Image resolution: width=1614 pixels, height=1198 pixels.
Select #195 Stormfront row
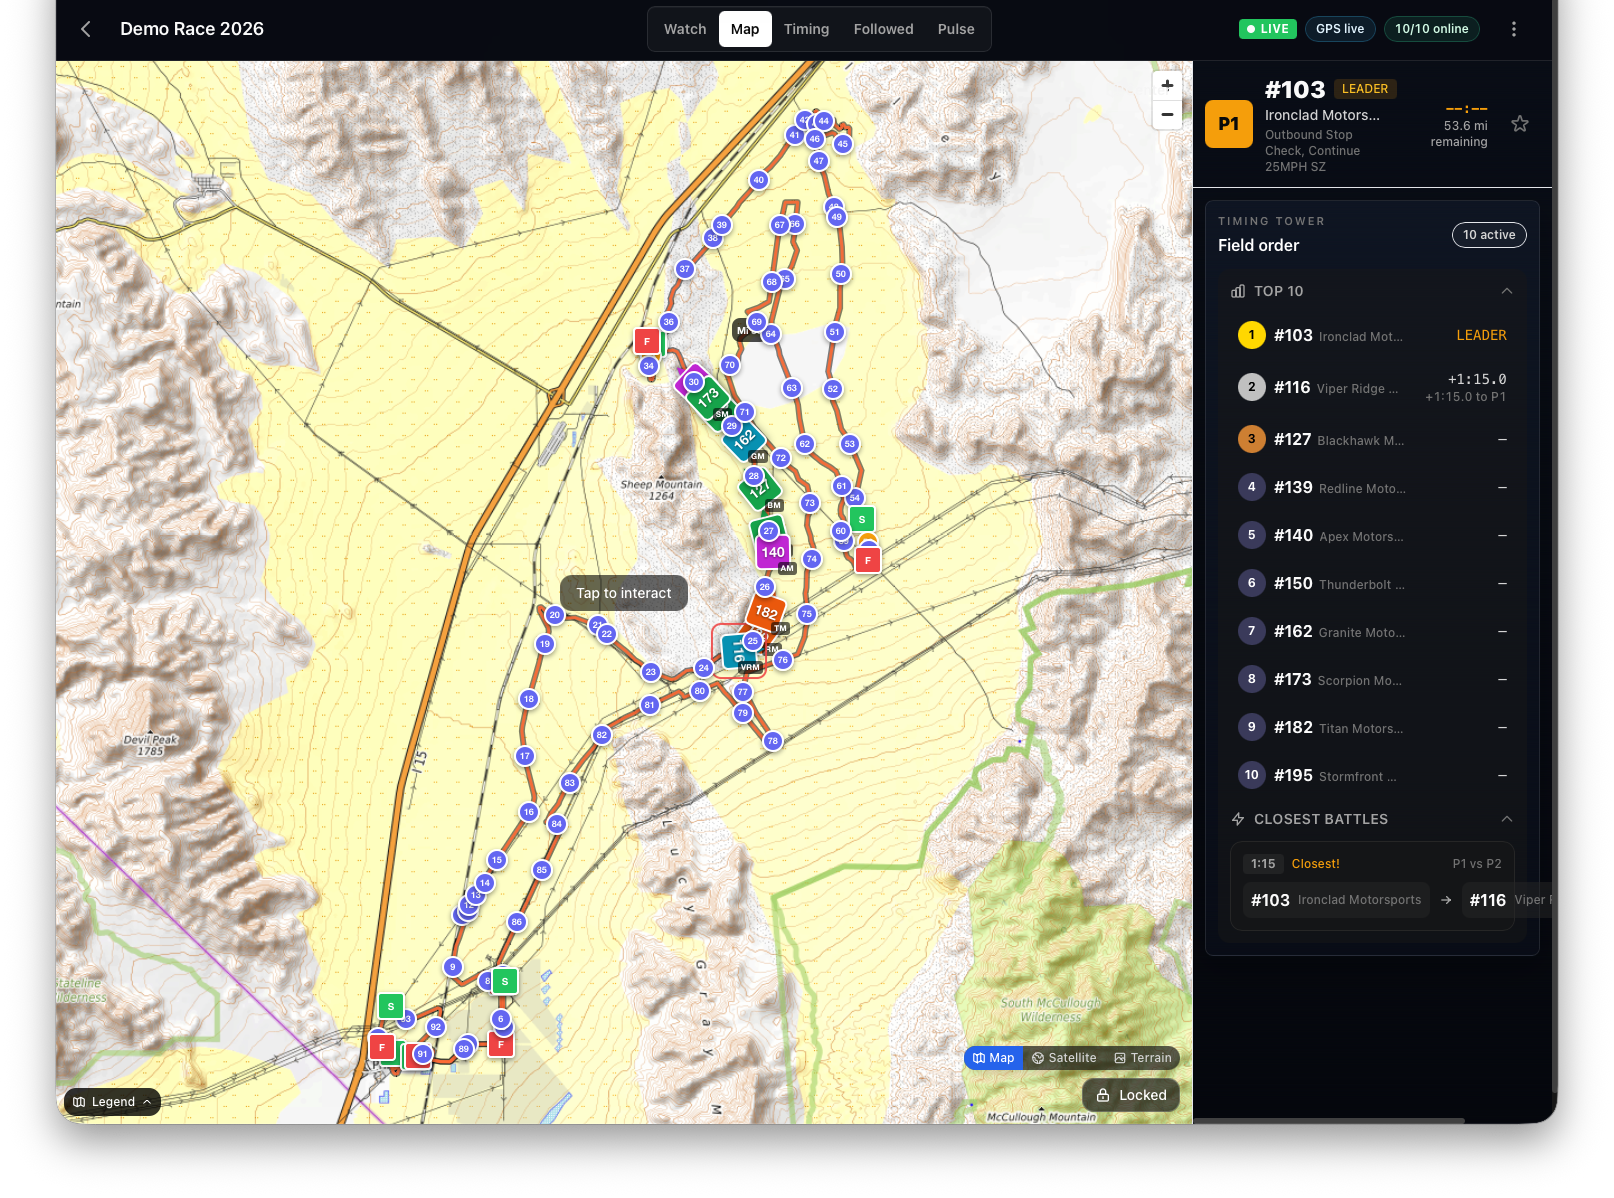1372,775
